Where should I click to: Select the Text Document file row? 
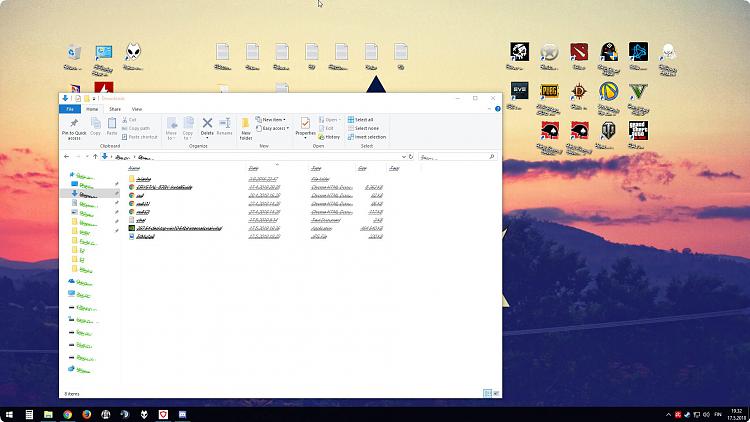click(255, 220)
